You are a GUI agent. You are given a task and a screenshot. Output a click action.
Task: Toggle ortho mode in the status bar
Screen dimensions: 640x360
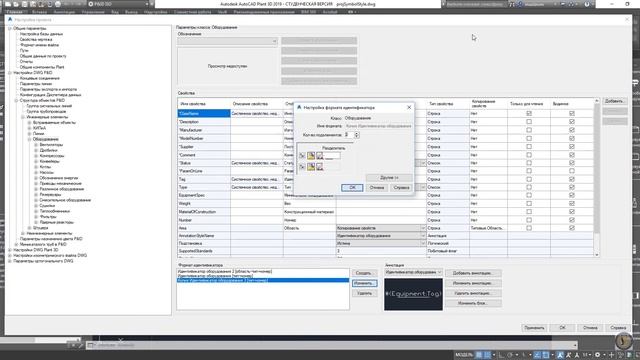coord(502,355)
